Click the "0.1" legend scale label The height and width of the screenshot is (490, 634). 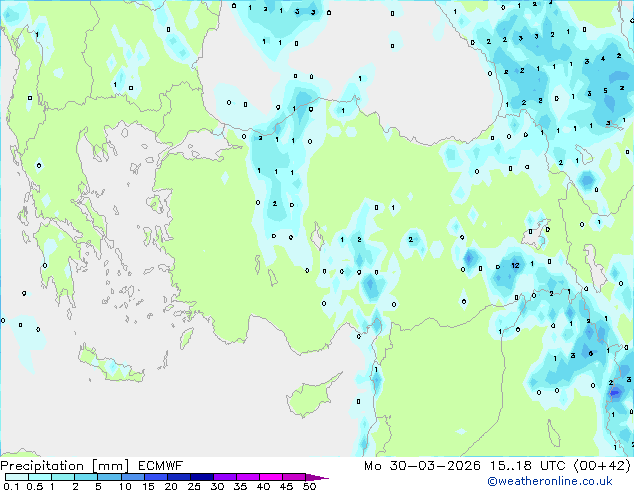pyautogui.click(x=11, y=486)
